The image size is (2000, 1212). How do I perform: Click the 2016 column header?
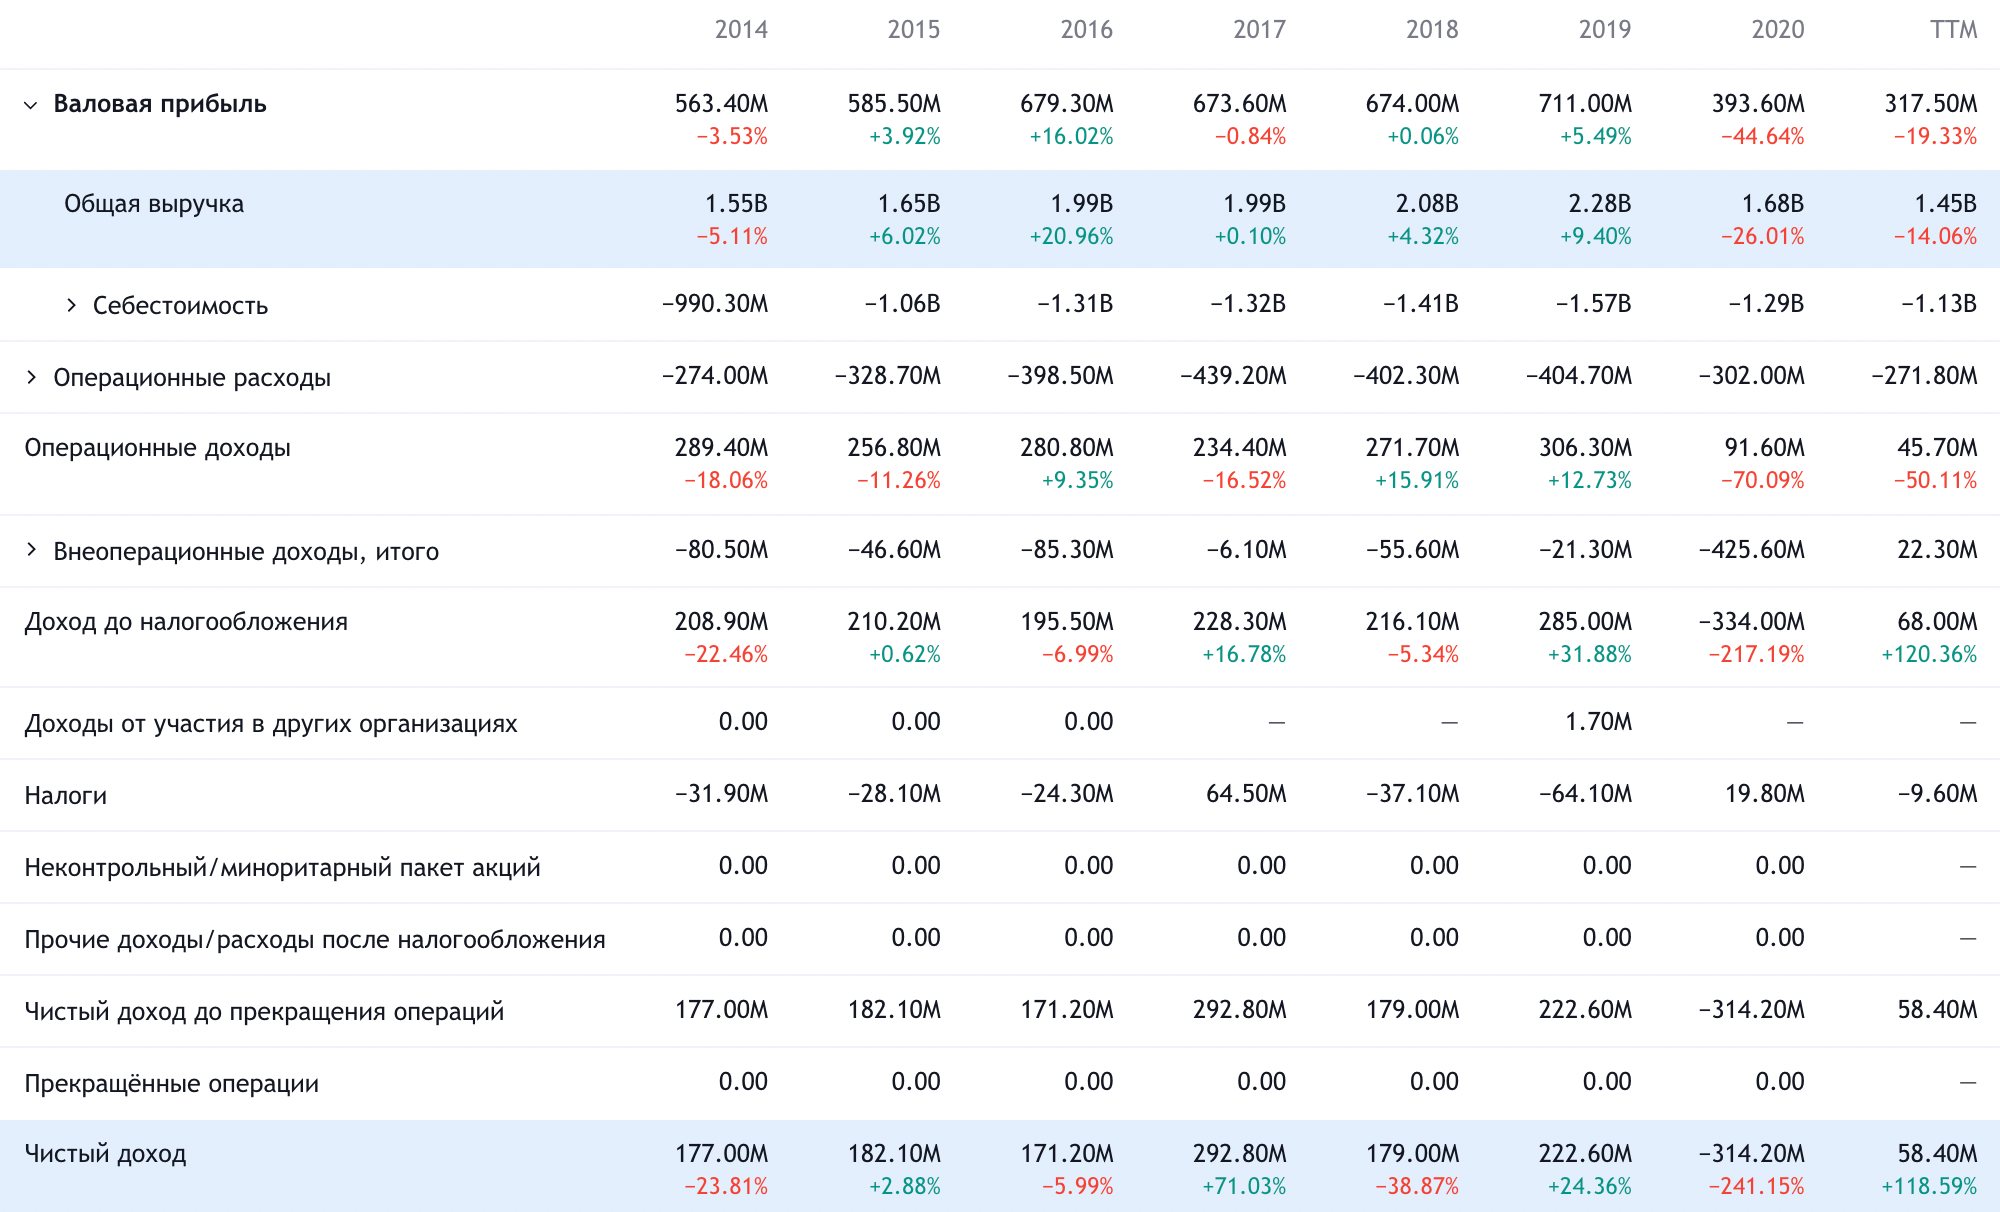1087,30
